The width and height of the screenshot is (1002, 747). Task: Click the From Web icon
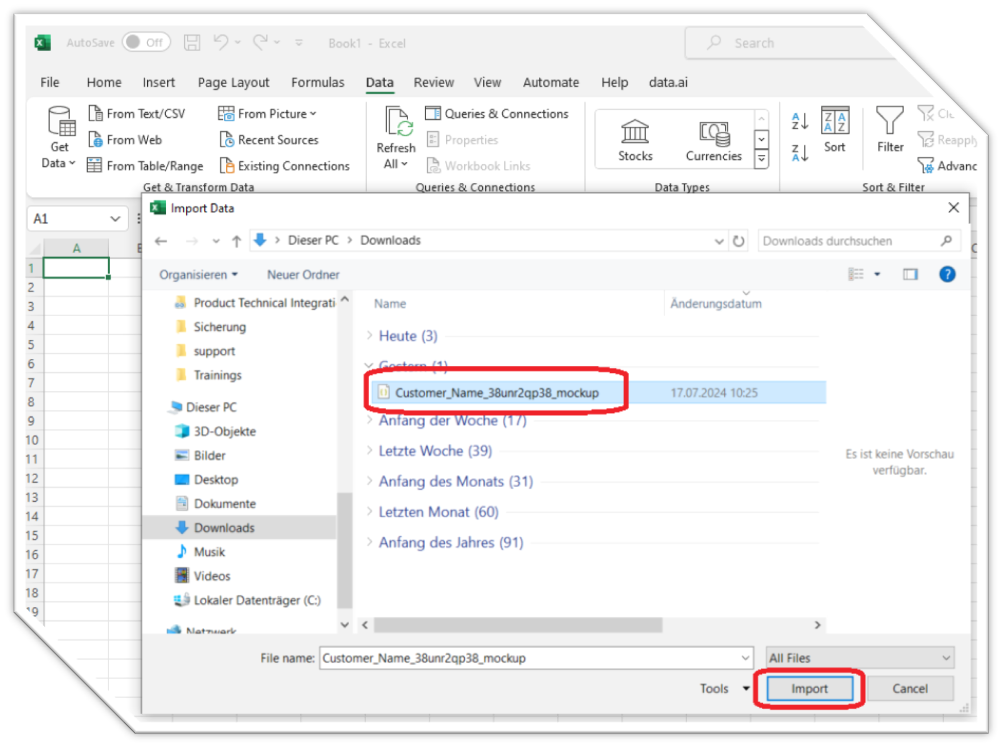click(x=96, y=140)
